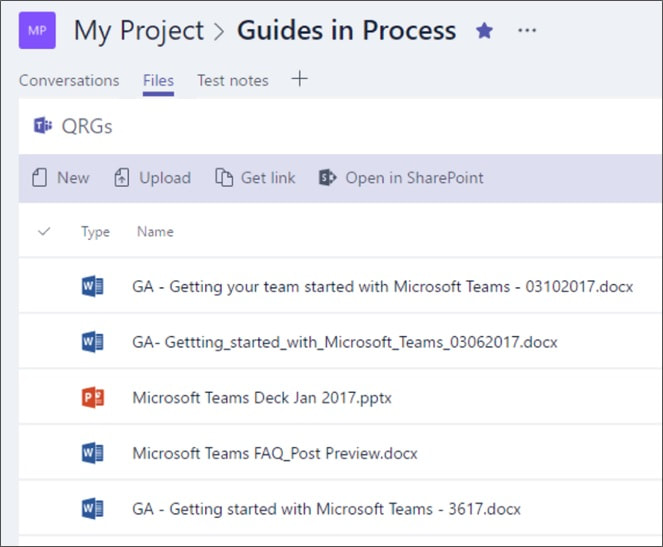663x547 pixels.
Task: Sort by the Type column header
Action: [96, 232]
